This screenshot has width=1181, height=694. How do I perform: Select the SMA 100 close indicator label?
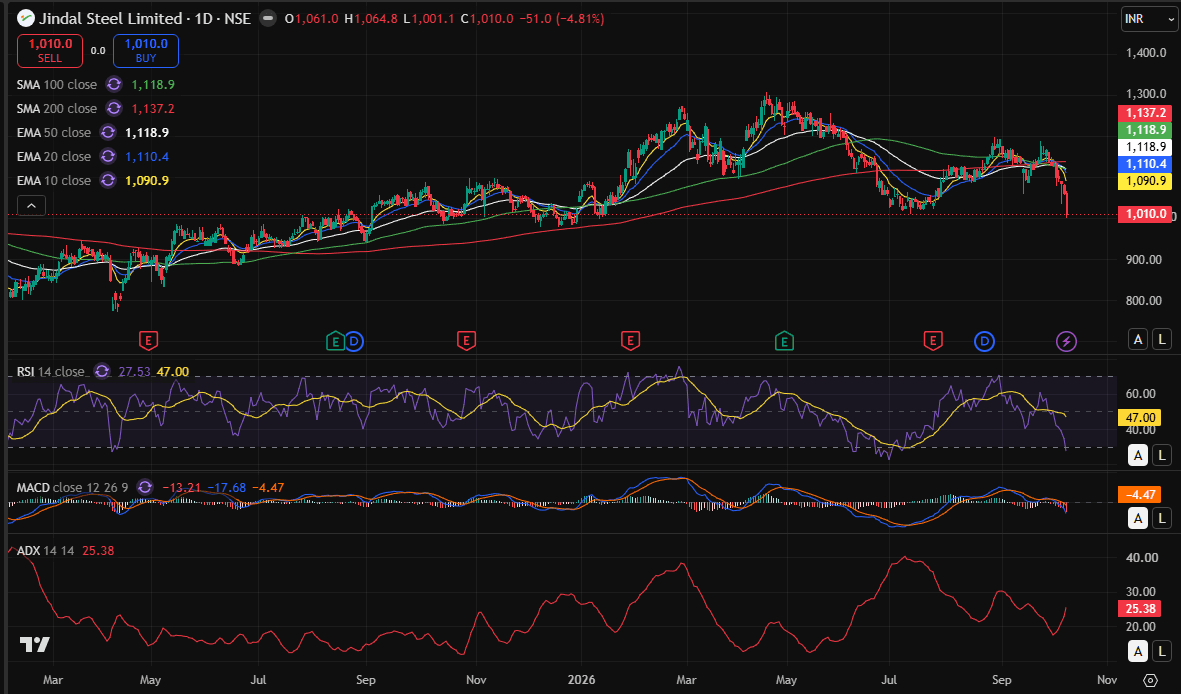56,84
